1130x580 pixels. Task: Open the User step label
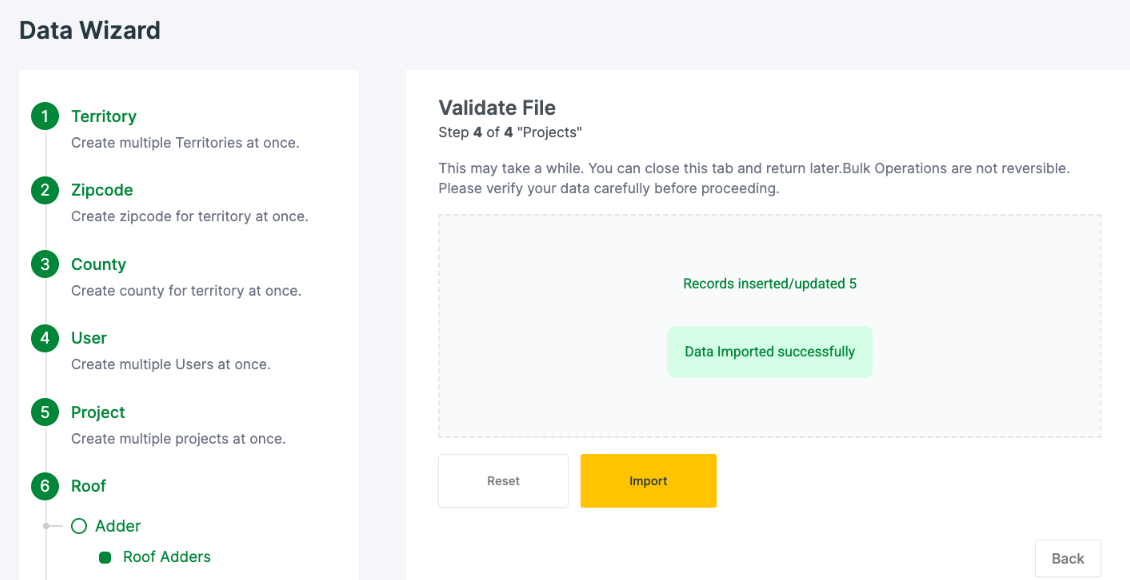89,338
